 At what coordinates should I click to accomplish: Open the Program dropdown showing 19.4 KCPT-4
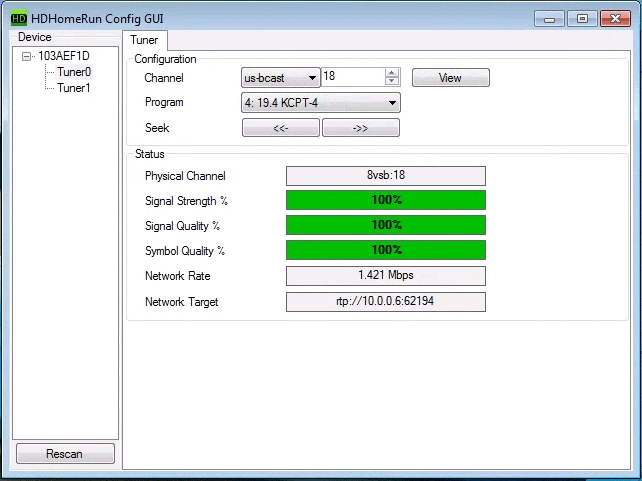(x=321, y=103)
